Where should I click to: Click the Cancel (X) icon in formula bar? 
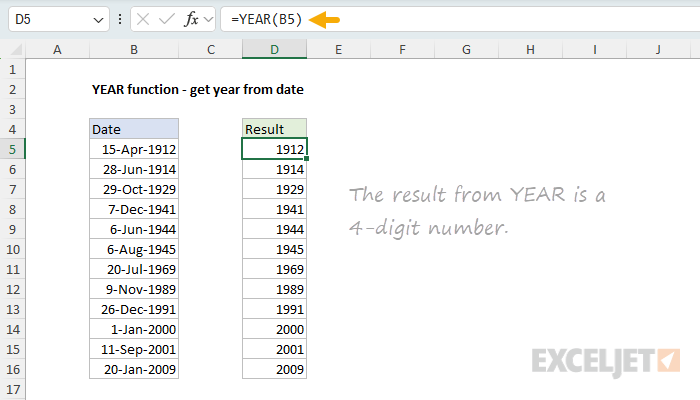coord(143,19)
